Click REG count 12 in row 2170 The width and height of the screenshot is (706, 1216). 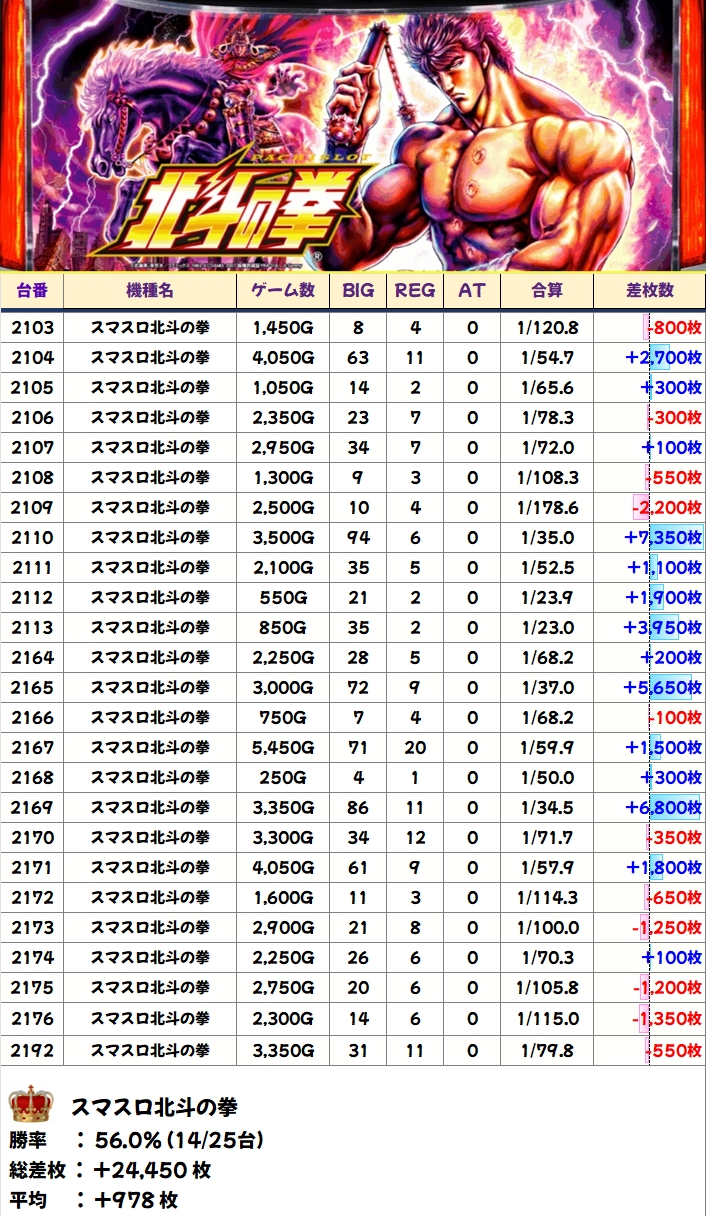pos(415,837)
